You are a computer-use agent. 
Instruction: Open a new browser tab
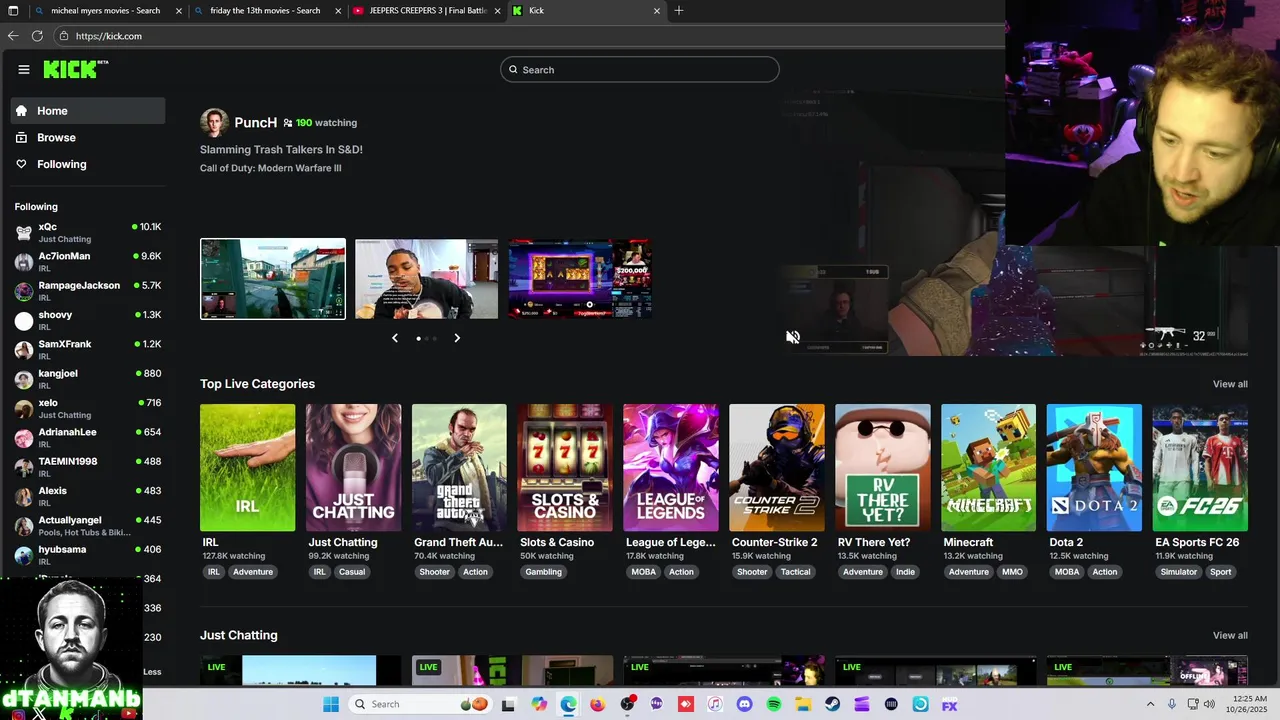[x=679, y=10]
